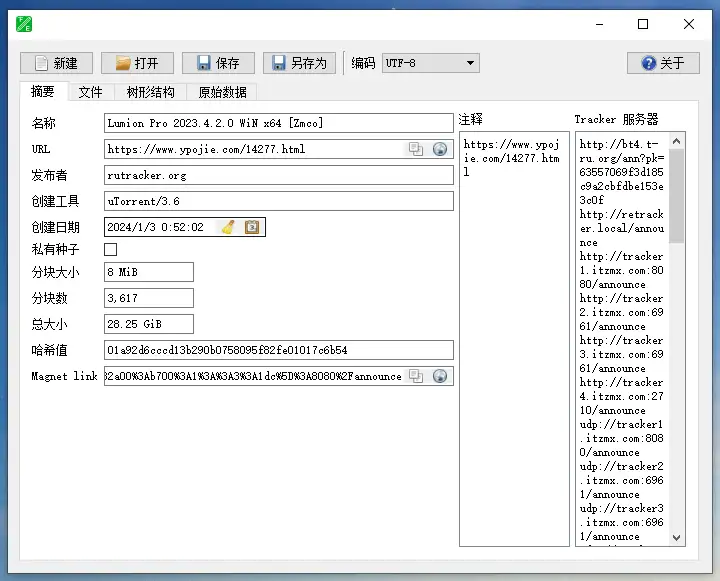The width and height of the screenshot is (720, 581).
Task: Click the Tracker list scrollbar up arrow
Action: tap(677, 142)
